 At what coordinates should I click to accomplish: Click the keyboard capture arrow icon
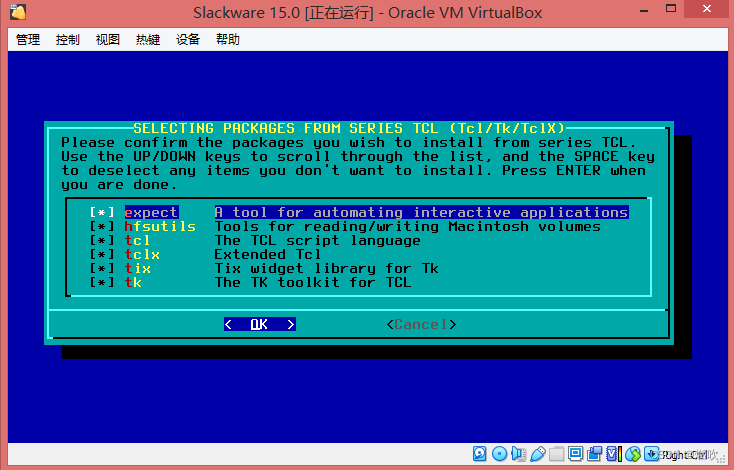pos(651,454)
